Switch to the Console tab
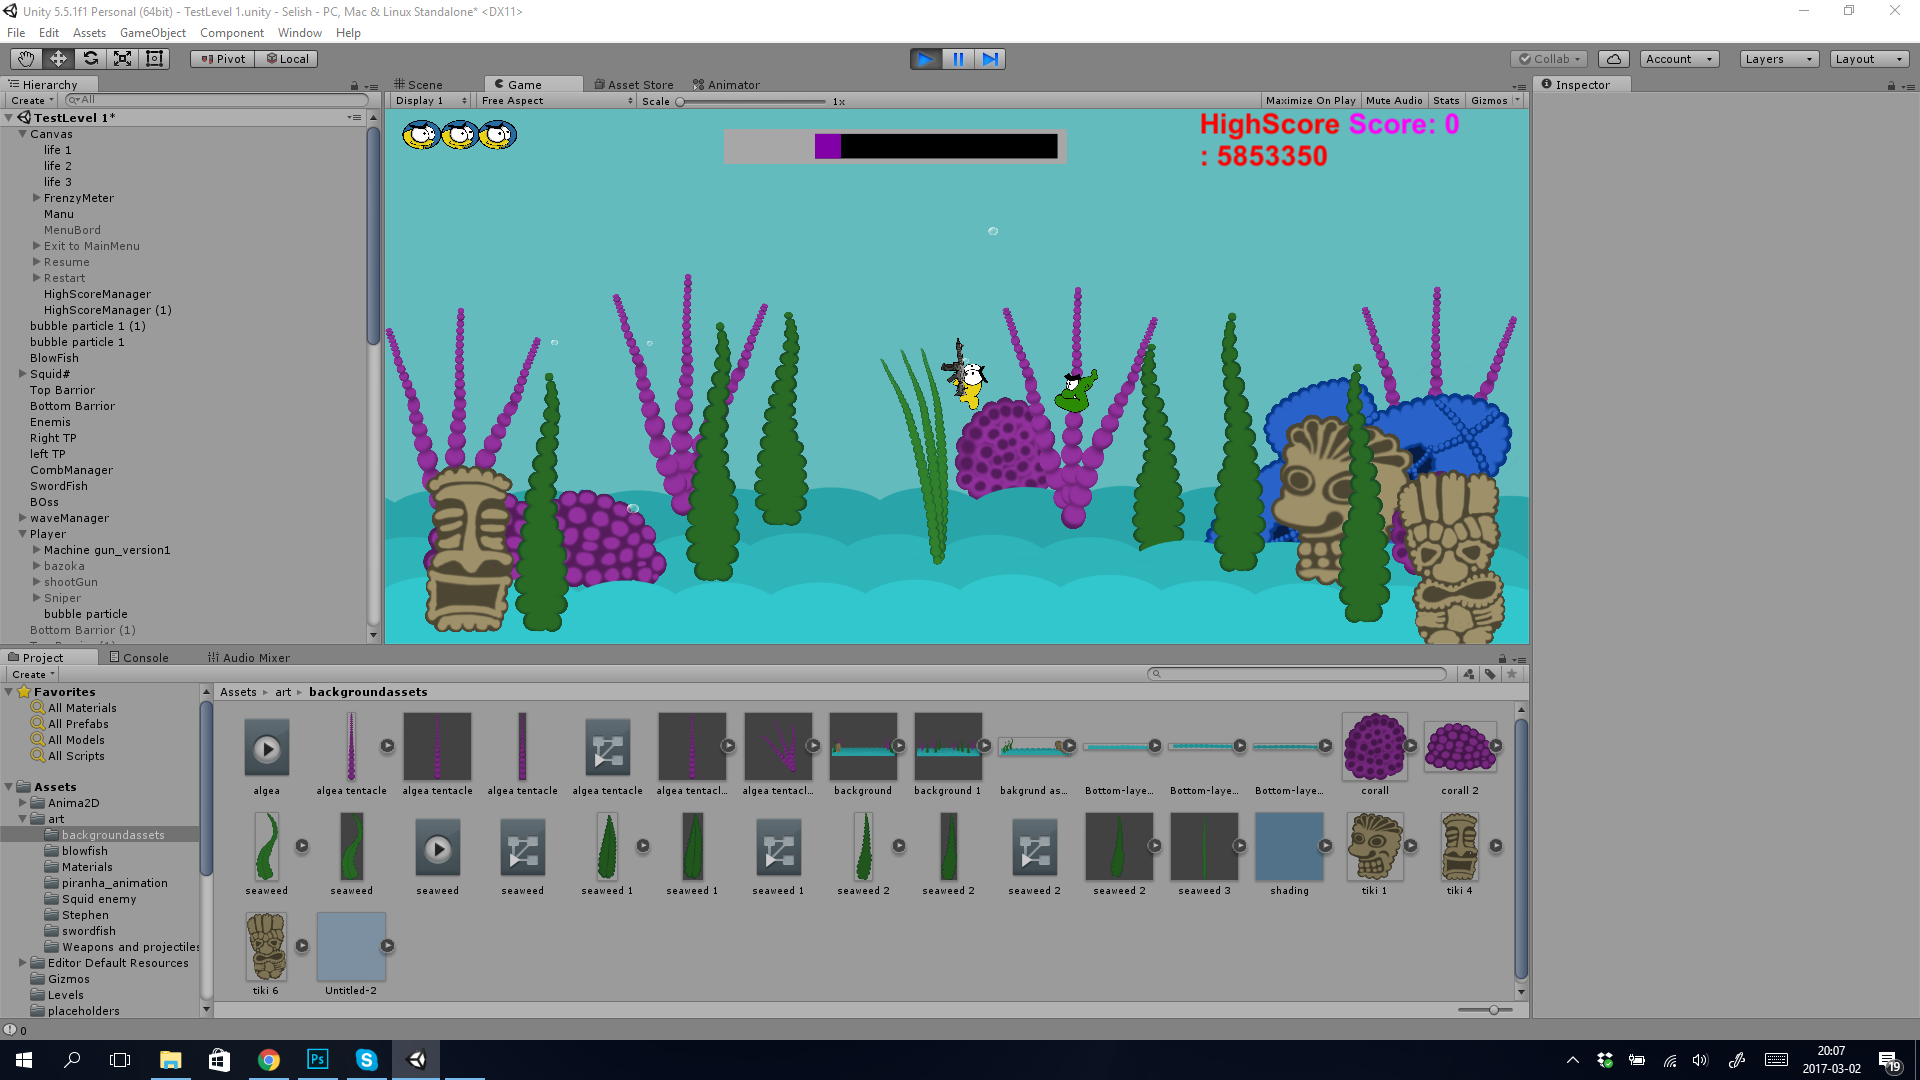 pyautogui.click(x=139, y=658)
